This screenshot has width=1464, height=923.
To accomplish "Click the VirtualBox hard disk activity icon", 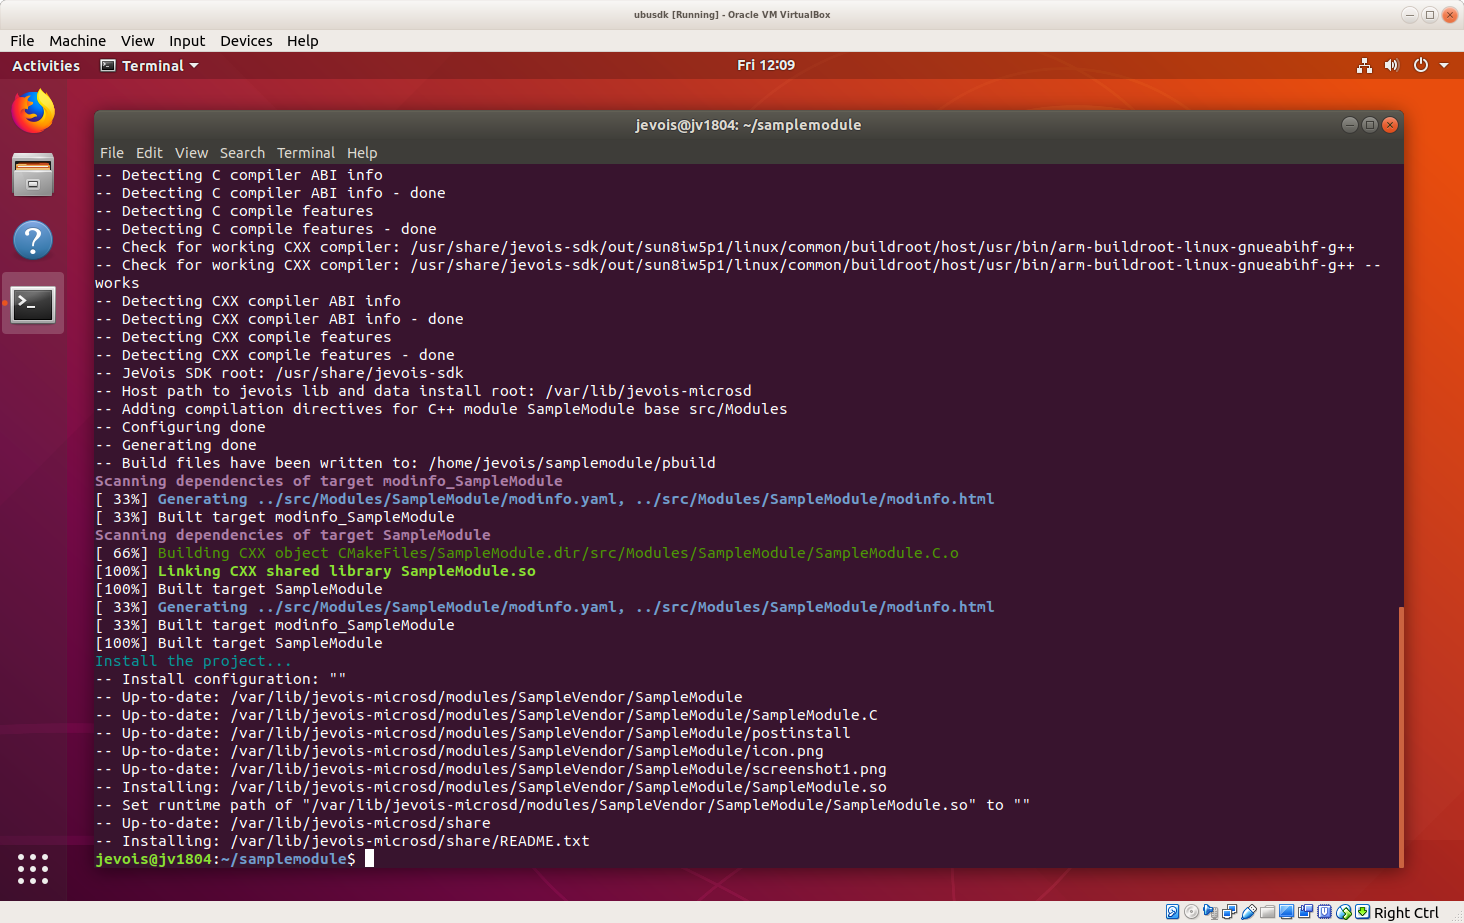I will 1172,912.
